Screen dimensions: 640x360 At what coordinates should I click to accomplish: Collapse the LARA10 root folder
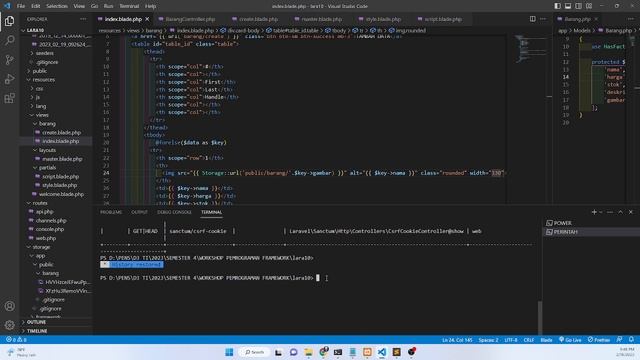56,30
